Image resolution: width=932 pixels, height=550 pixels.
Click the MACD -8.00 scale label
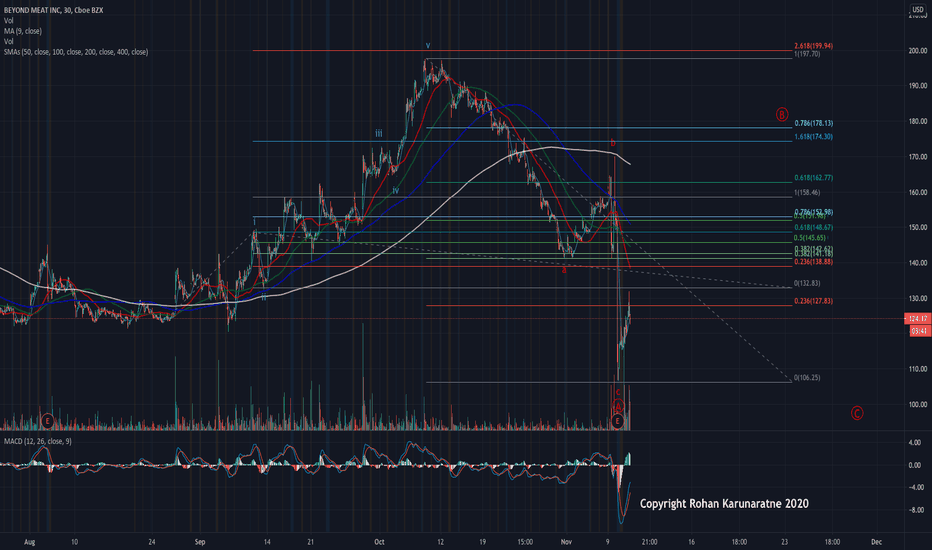click(x=914, y=510)
